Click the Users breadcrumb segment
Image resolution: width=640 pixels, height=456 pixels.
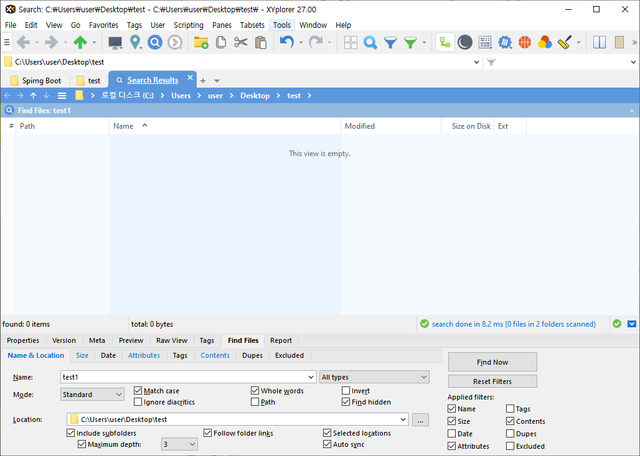pyautogui.click(x=181, y=96)
